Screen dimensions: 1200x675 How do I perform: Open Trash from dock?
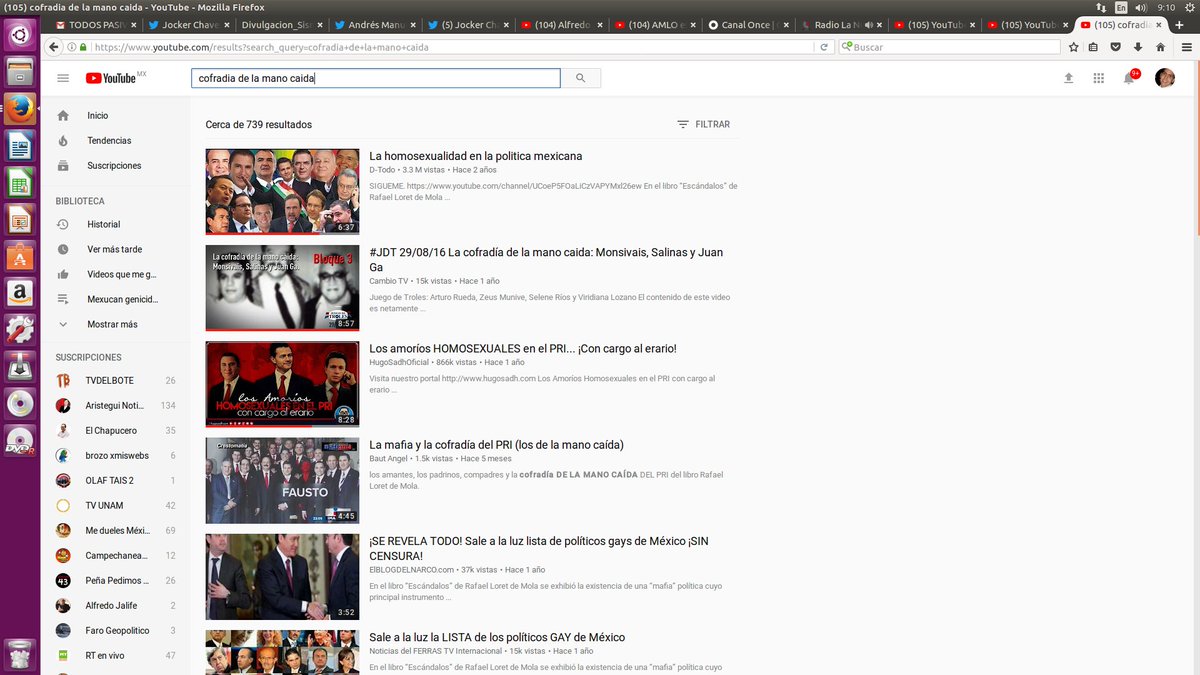pos(19,654)
